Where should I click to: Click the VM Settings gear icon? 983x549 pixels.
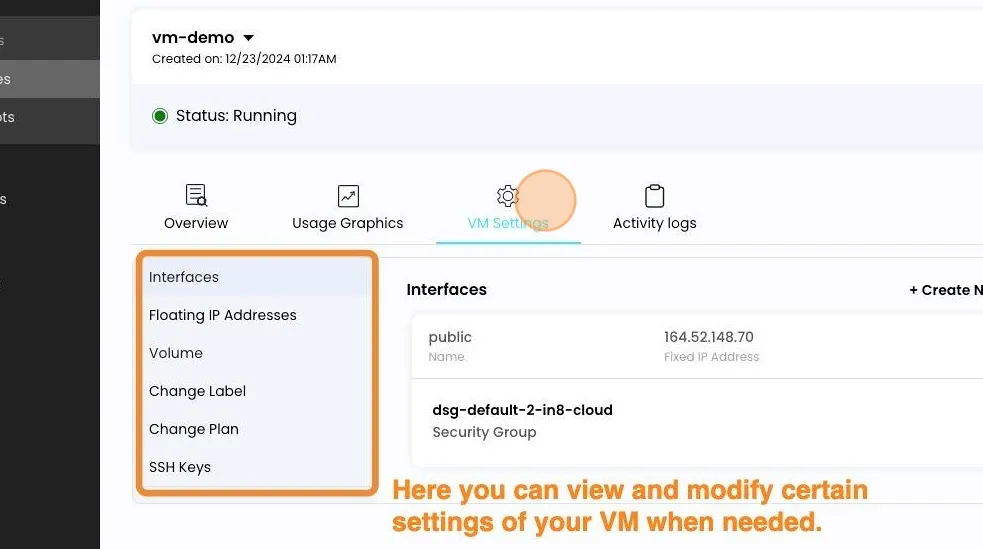point(507,196)
